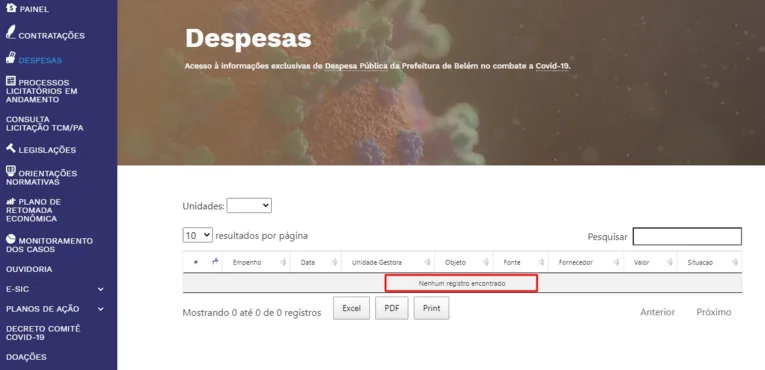This screenshot has width=765, height=370.
Task: Click the Print button
Action: point(431,308)
